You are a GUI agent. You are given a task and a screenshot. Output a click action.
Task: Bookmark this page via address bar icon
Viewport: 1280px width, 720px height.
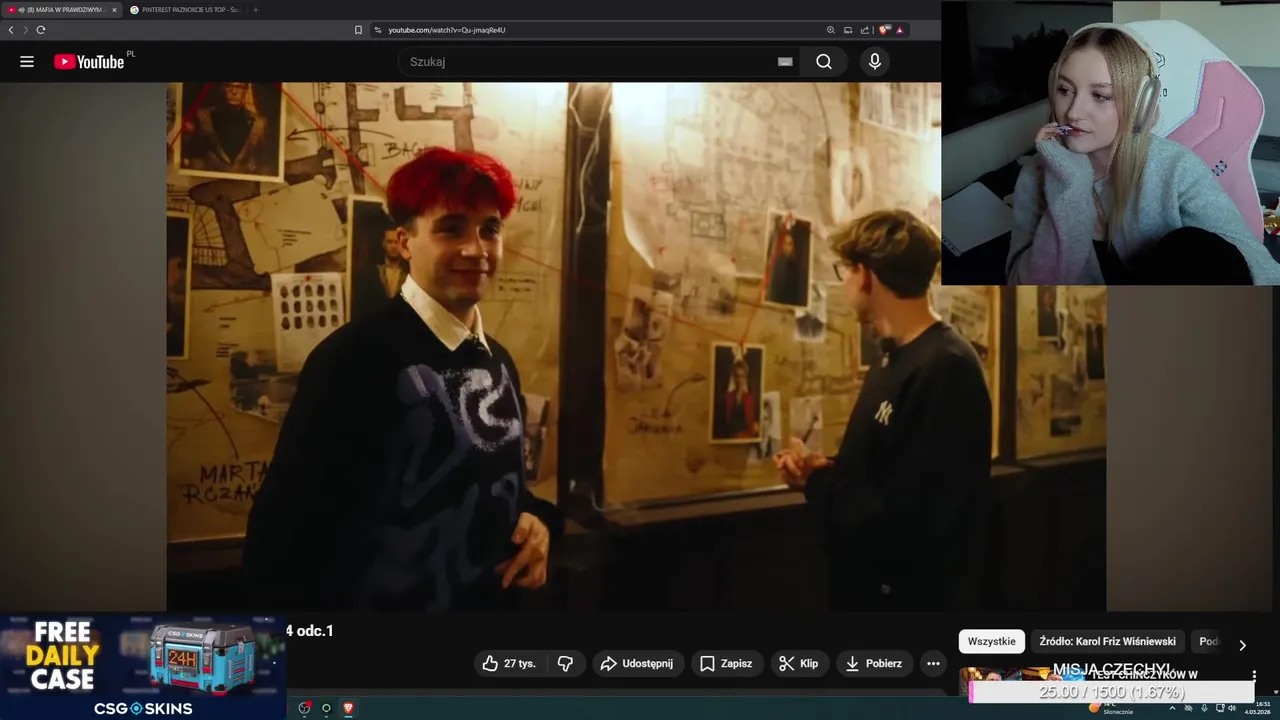tap(358, 30)
